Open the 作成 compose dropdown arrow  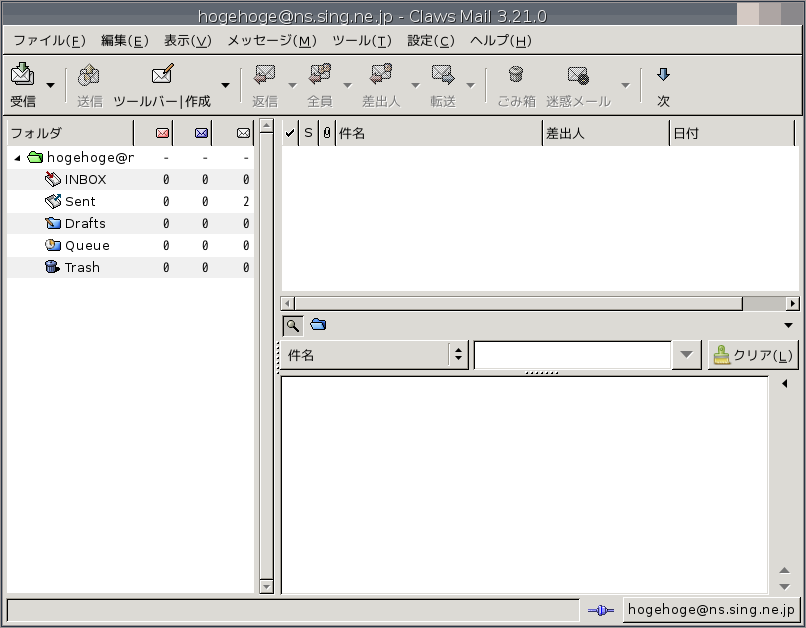click(225, 85)
